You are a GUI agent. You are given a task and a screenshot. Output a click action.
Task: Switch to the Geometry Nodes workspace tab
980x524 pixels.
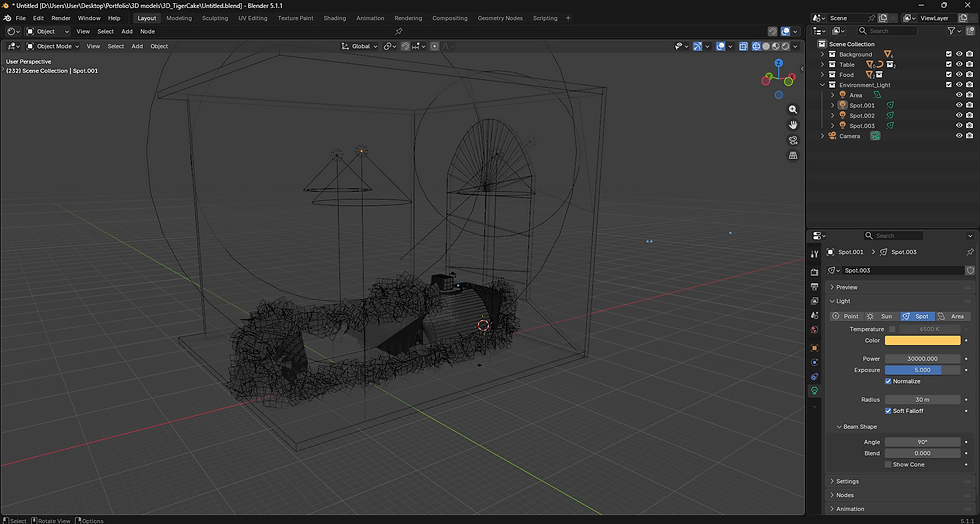tap(500, 18)
